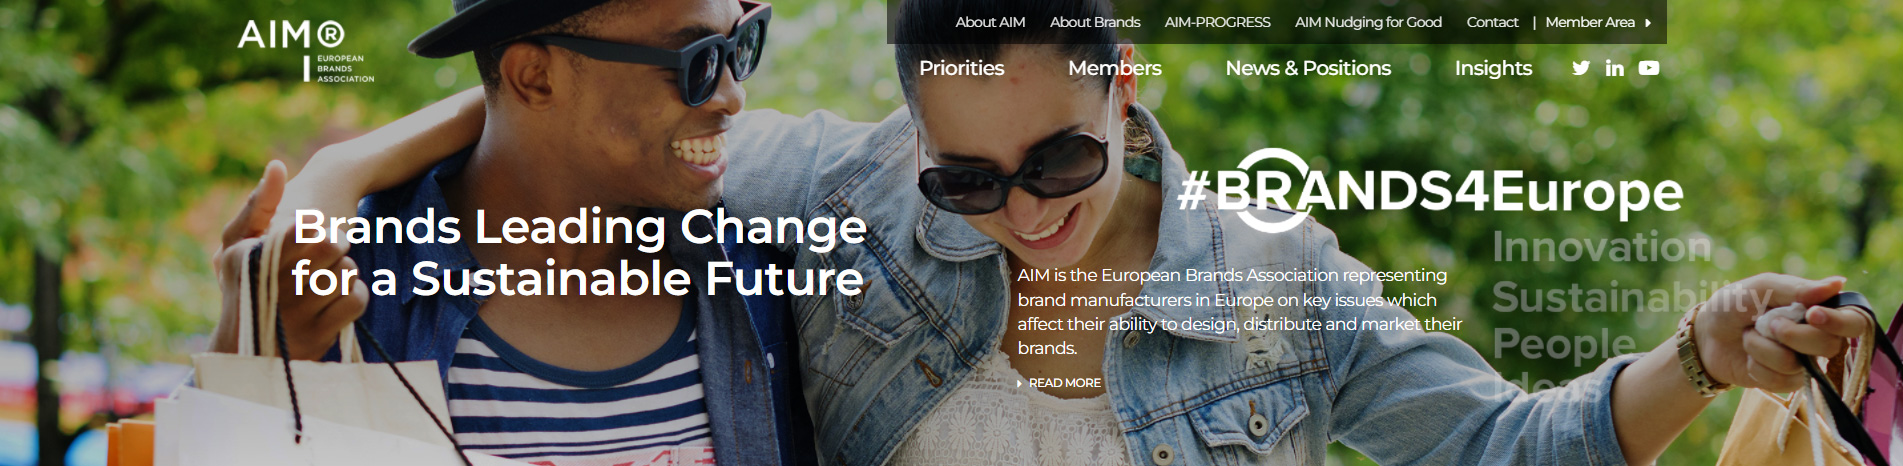This screenshot has width=1903, height=466.
Task: Open the Insights menu
Action: 1493,68
